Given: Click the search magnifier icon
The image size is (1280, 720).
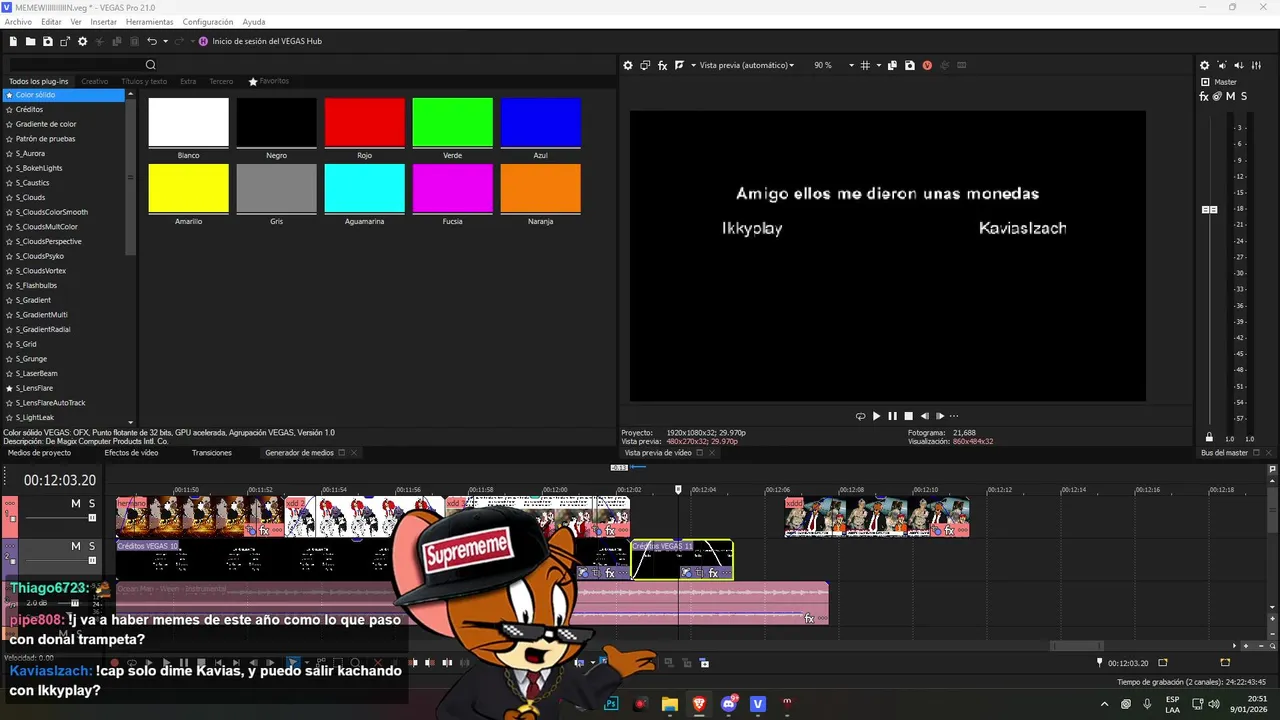Looking at the screenshot, I should (x=151, y=65).
